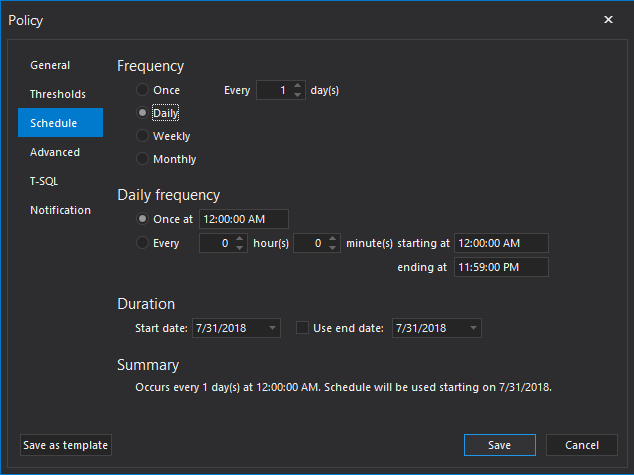Open the Start date dropdown calendar
Screen dimensions: 634x475
click(x=274, y=328)
